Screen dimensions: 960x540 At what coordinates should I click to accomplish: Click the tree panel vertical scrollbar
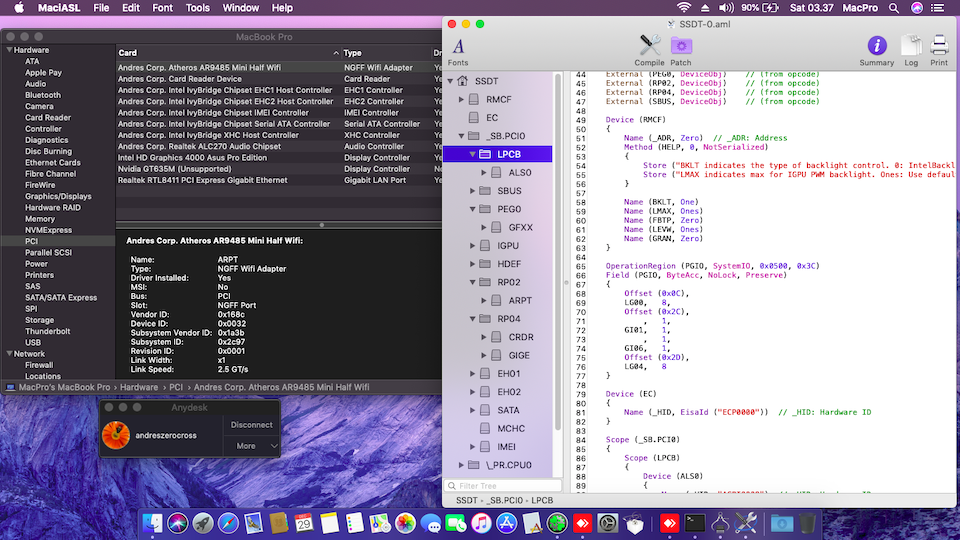557,251
